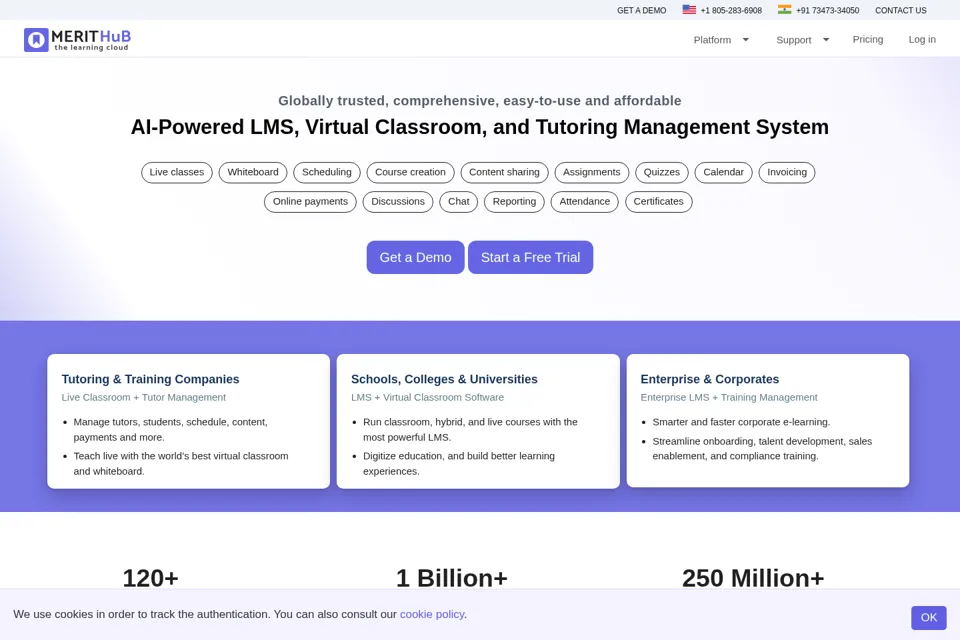
Task: Click 'Manage tutors, students, schedule' bullet
Action: pos(170,429)
